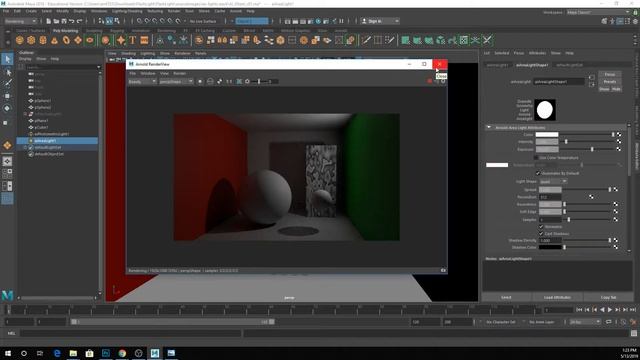This screenshot has height=360, width=640.
Task: Click the New scene icon
Action: pyautogui.click(x=49, y=21)
